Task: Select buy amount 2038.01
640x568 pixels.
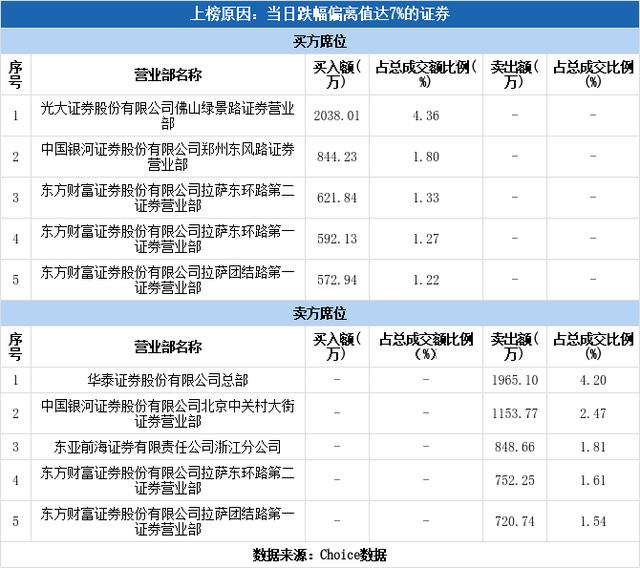Action: [x=337, y=116]
